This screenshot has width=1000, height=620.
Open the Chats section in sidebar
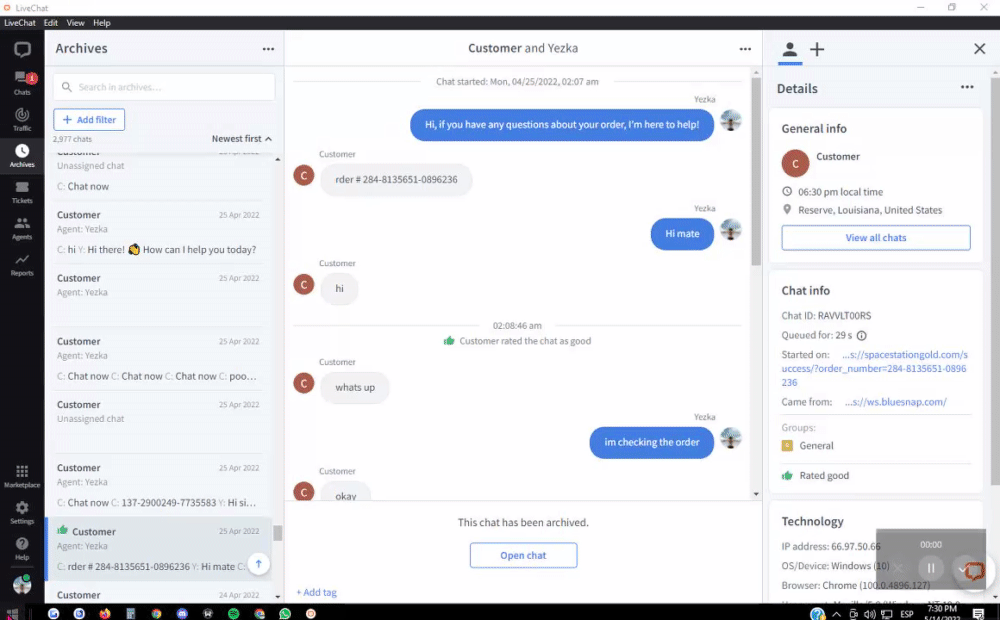(22, 83)
